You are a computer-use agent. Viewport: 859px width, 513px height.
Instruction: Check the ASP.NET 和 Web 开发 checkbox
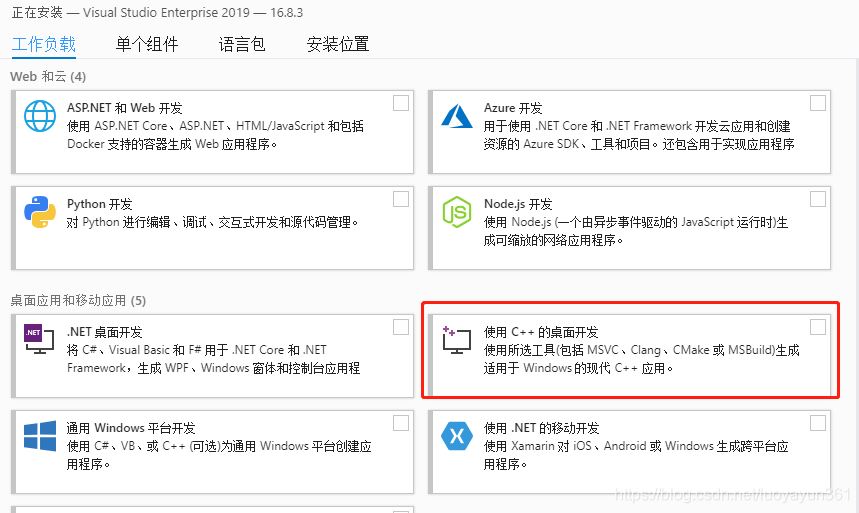[x=401, y=103]
